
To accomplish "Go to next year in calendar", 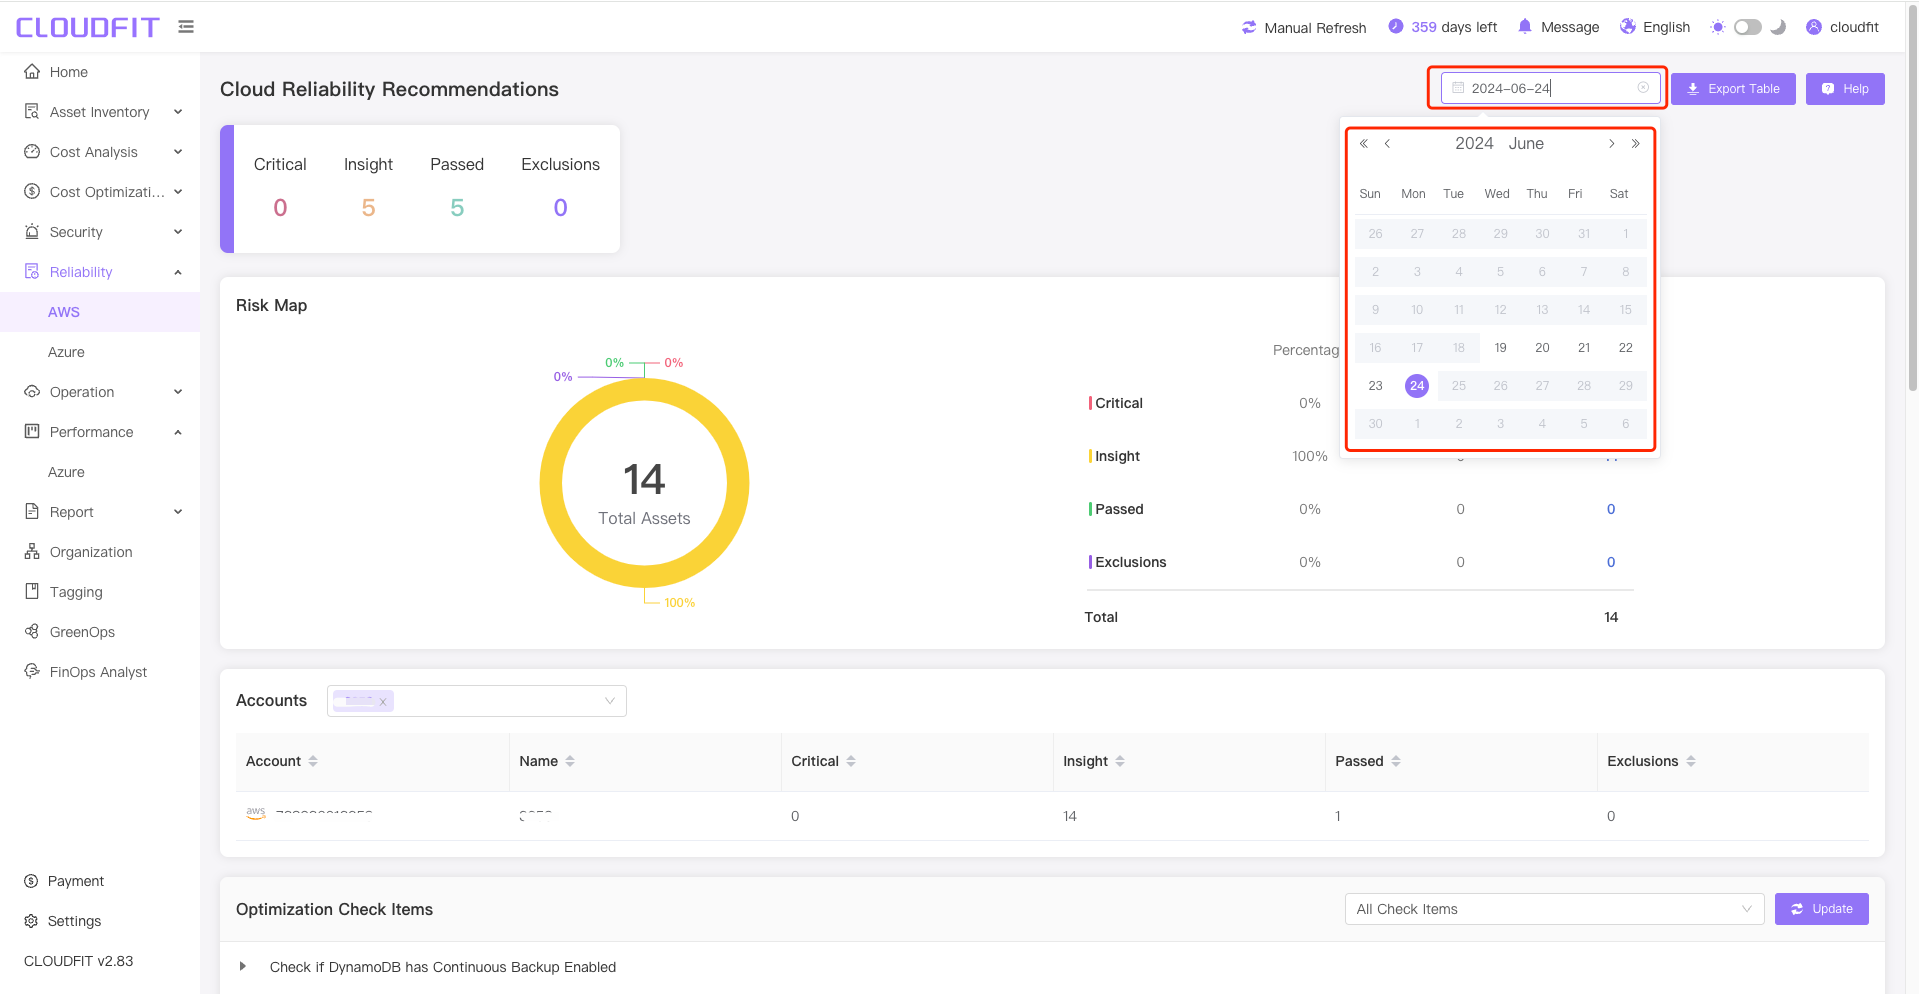I will pyautogui.click(x=1636, y=144).
